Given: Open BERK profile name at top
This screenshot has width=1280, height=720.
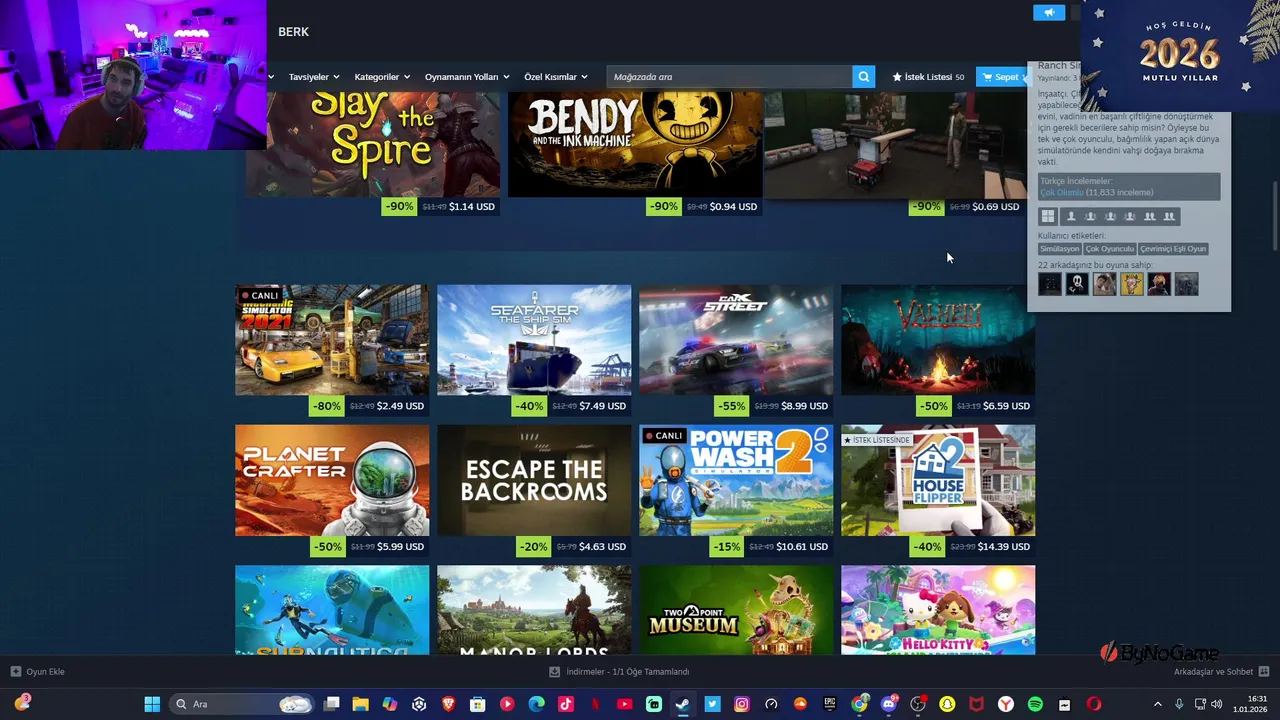Looking at the screenshot, I should (294, 32).
